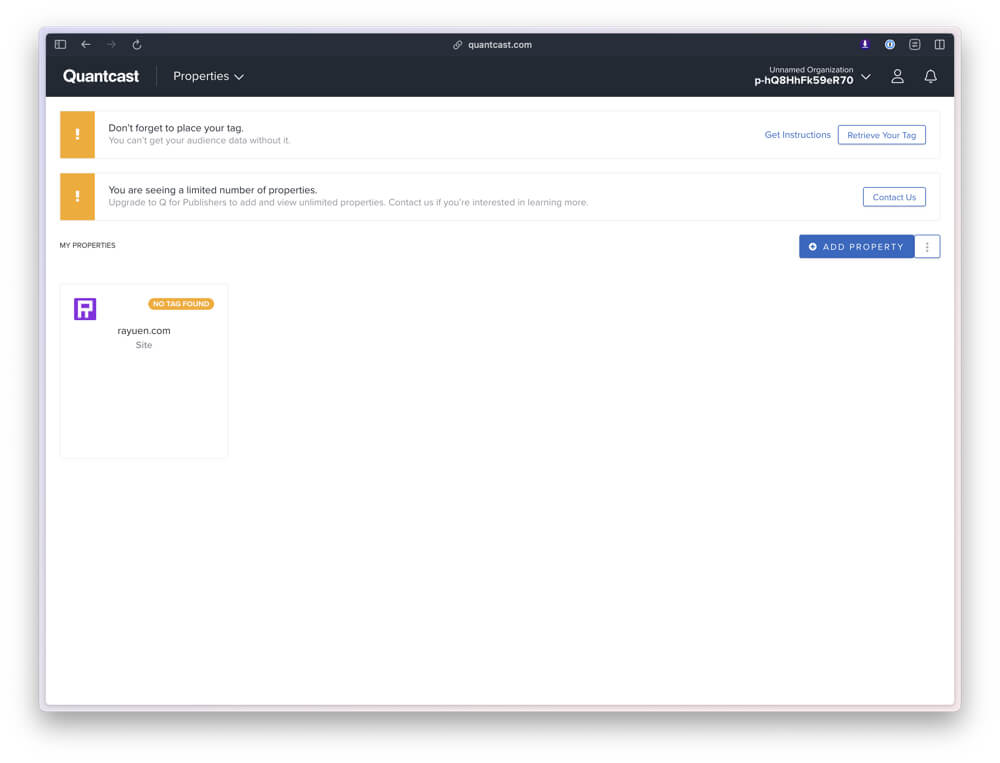Click the 'Site' label under rayuen.com
The width and height of the screenshot is (1000, 763).
coord(144,345)
